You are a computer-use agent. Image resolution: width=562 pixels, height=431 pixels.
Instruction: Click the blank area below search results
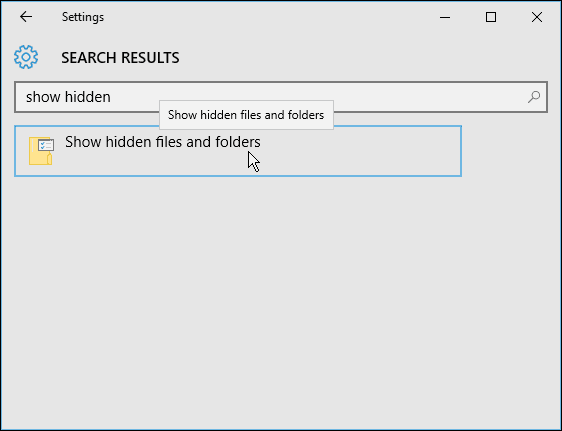coord(281,301)
